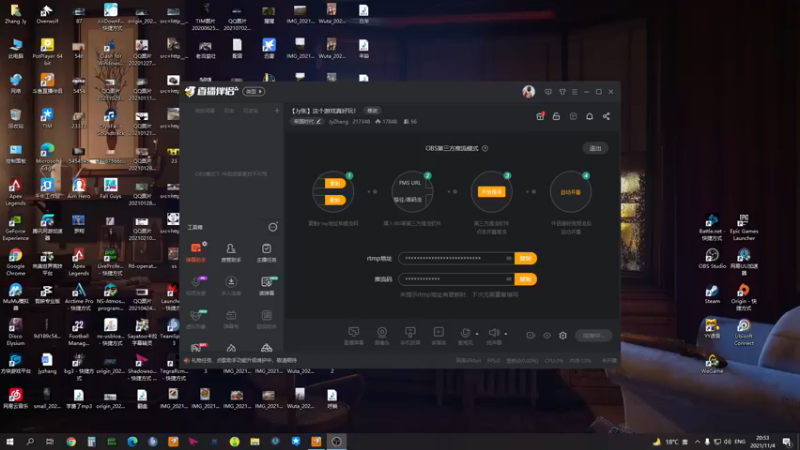The width and height of the screenshot is (800, 450).
Task: Add the 手机投屏 phone mirroring source
Action: 410,335
